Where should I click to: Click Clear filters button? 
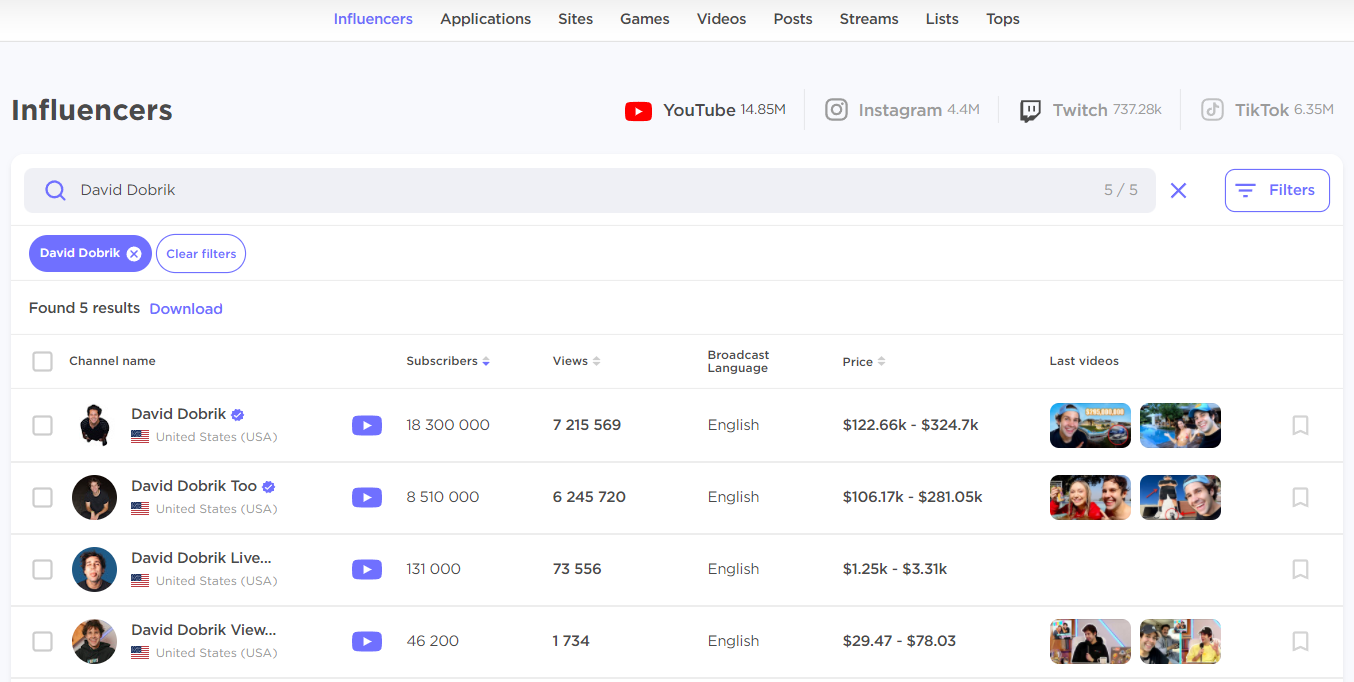tap(201, 254)
